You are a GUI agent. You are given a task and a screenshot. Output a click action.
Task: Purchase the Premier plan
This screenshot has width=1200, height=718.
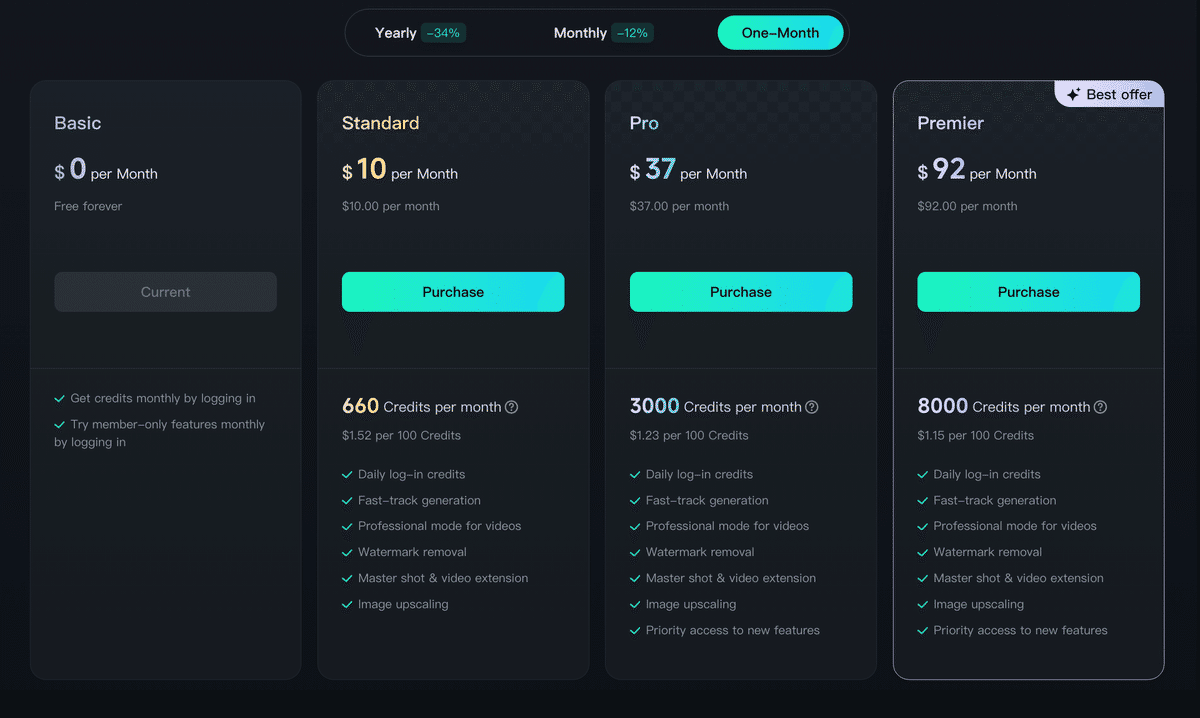click(x=1028, y=292)
